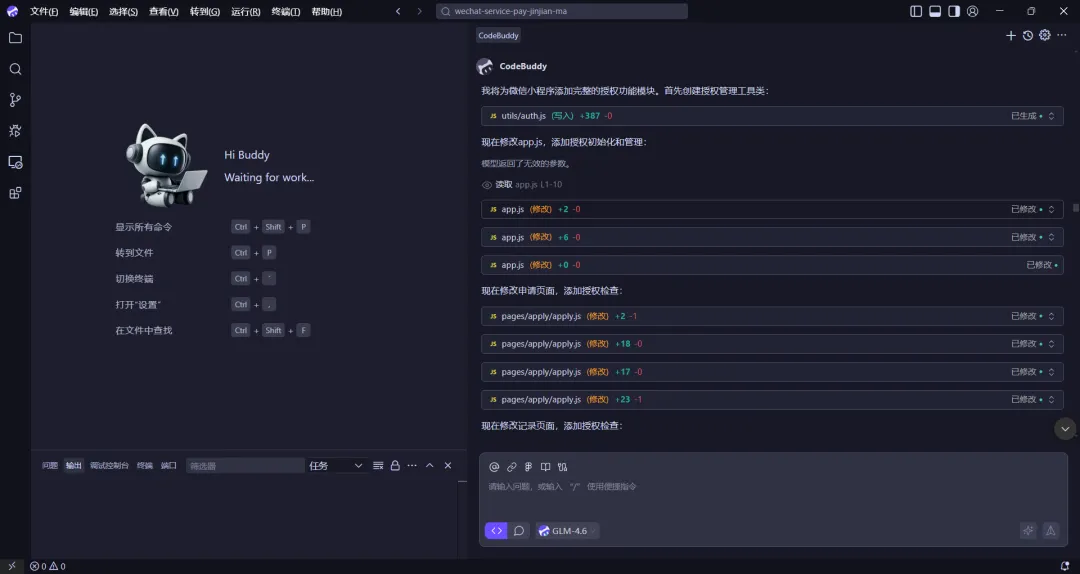This screenshot has width=1080, height=574.
Task: Clear output with the list-clear icon
Action: (x=378, y=466)
